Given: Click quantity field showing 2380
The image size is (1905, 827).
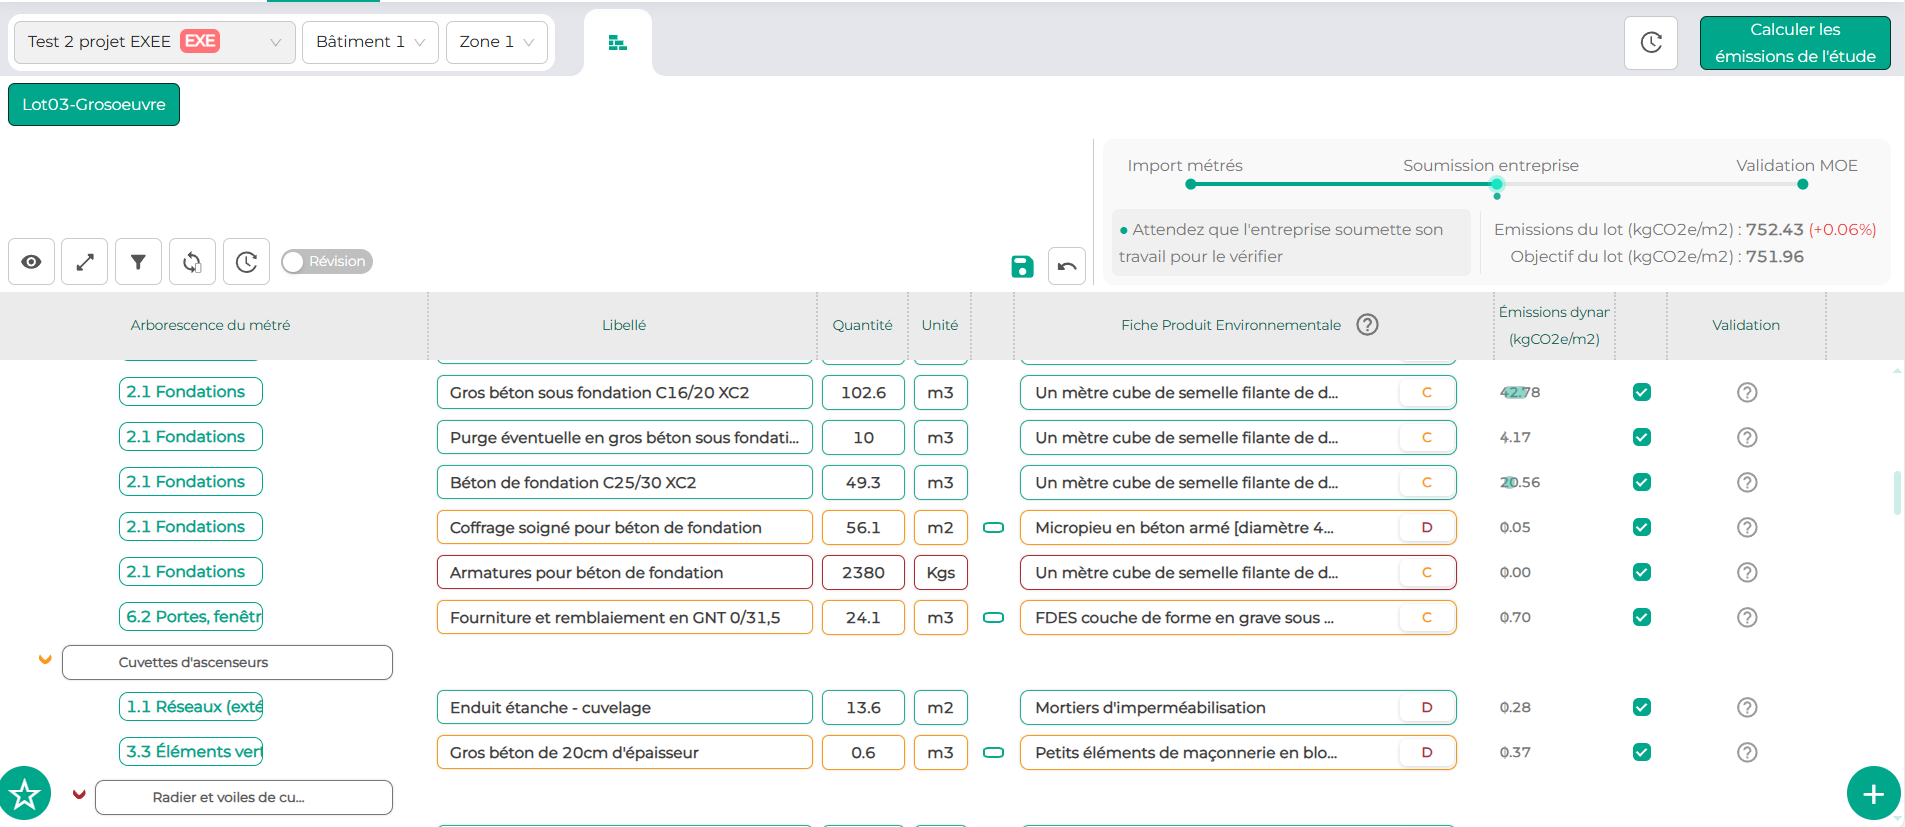Looking at the screenshot, I should tap(863, 572).
